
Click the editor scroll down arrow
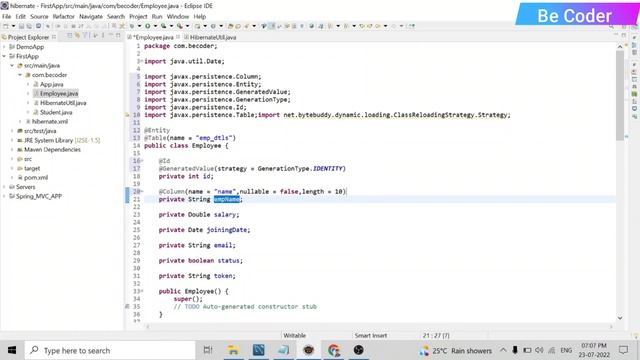point(620,318)
